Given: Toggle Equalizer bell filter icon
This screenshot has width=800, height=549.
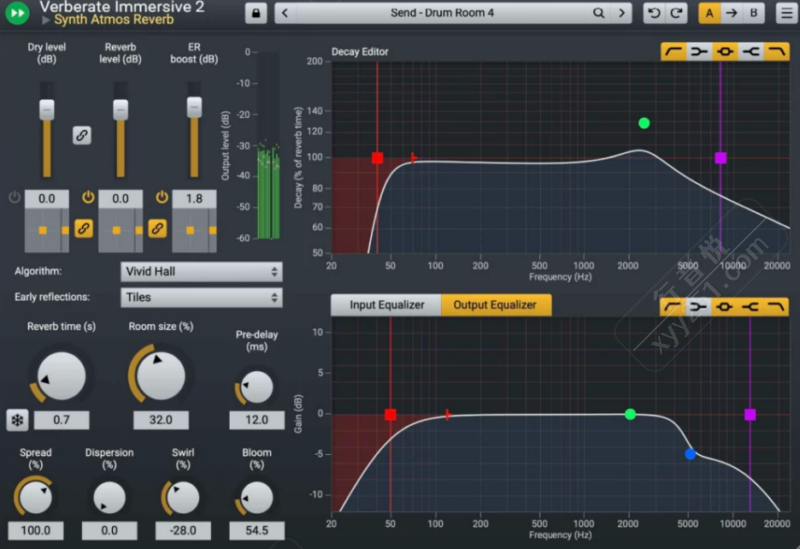Looking at the screenshot, I should pyautogui.click(x=724, y=307).
